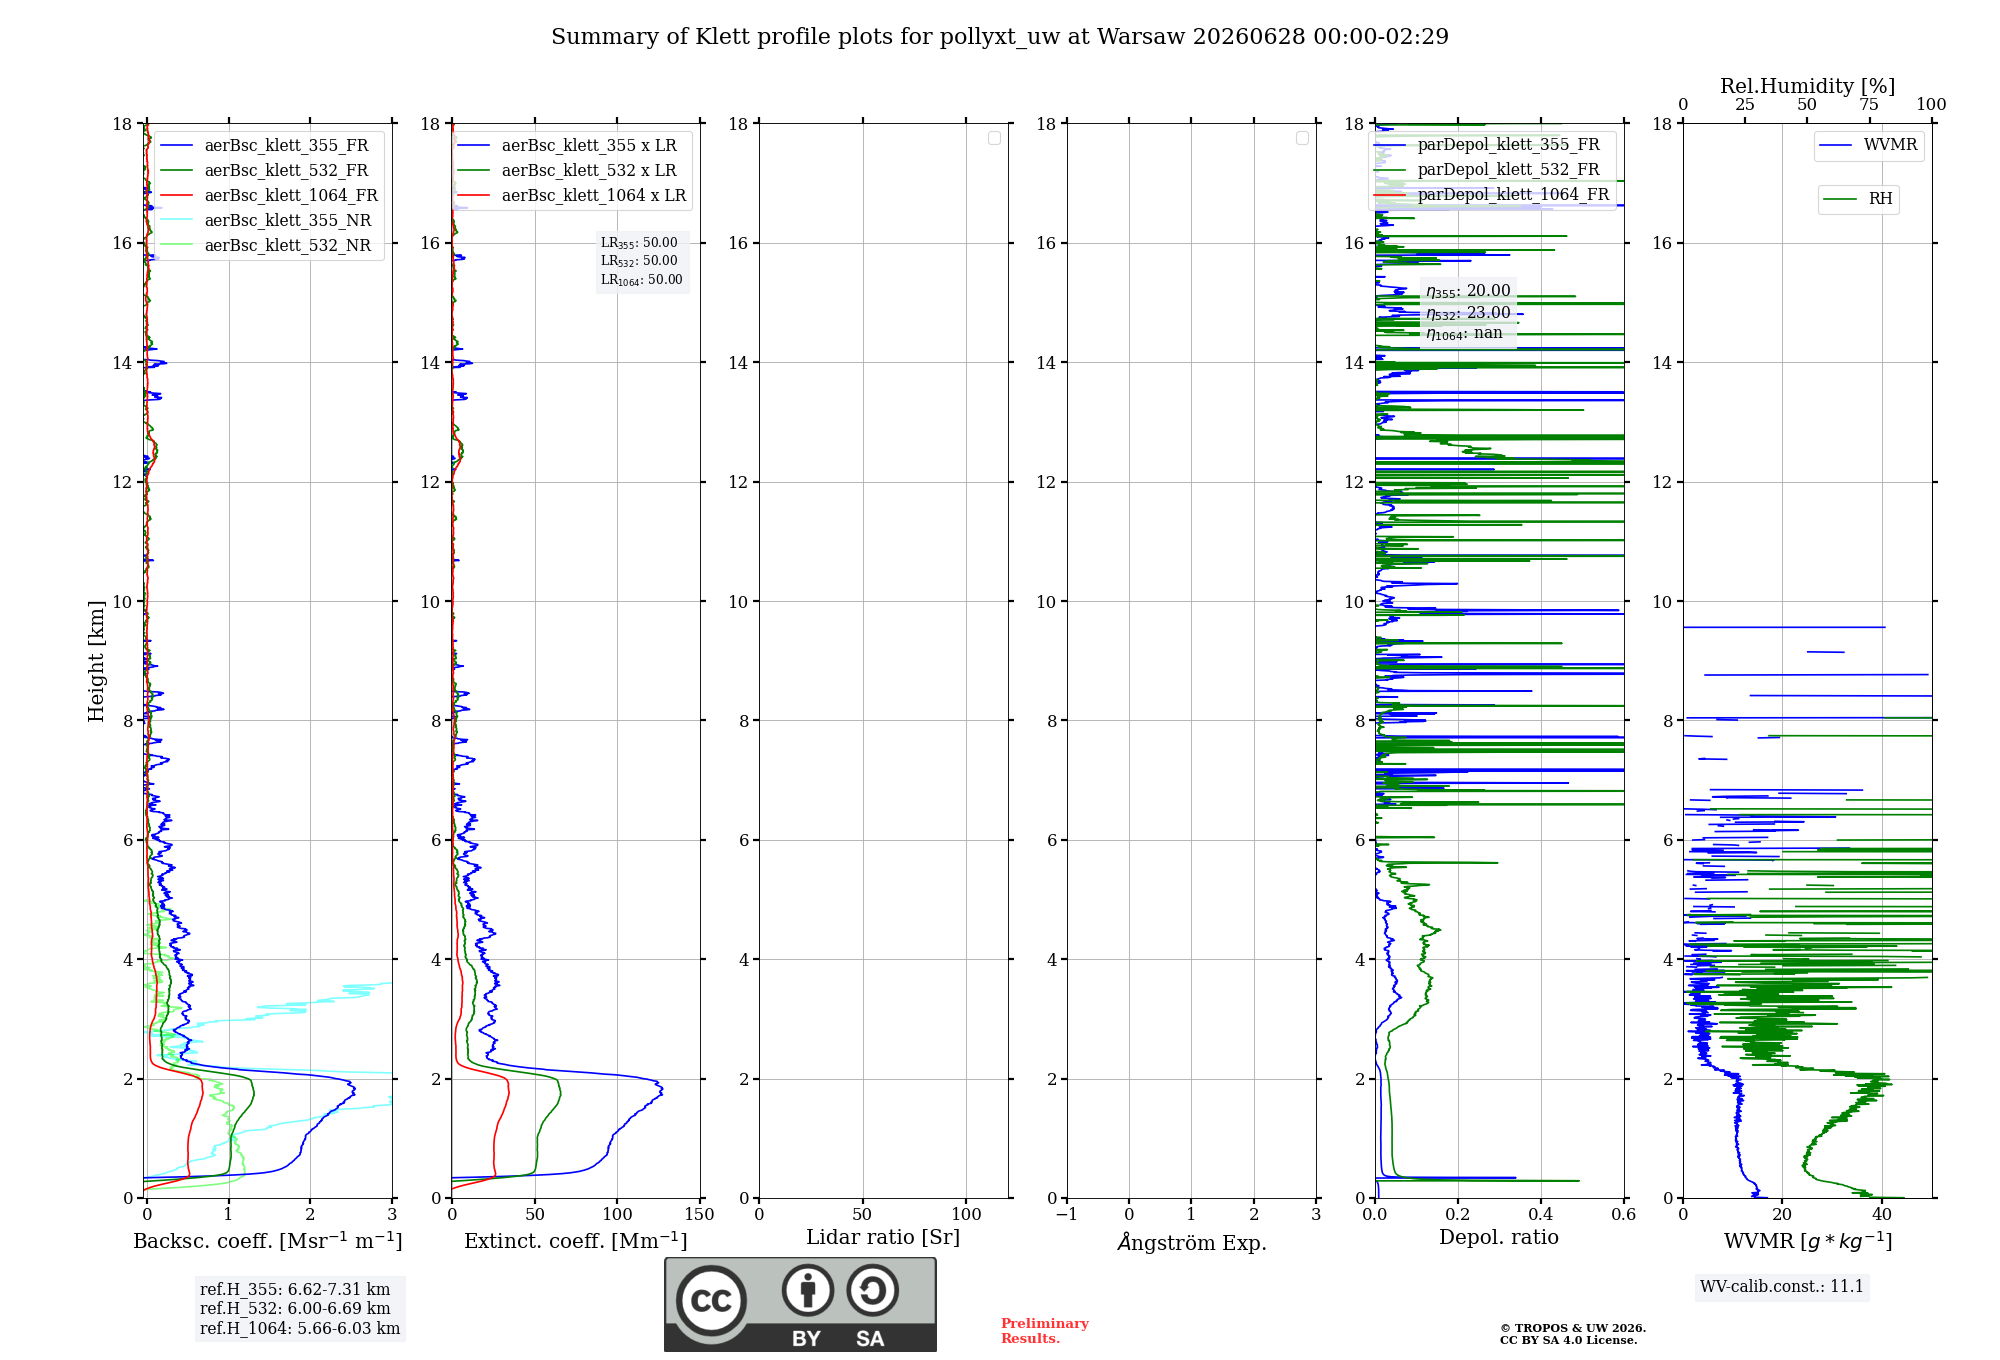Screen dimensions: 2000x1360
Task: Click ref.H_1064: 5.66-6.03 km text
Action: pos(300,1329)
